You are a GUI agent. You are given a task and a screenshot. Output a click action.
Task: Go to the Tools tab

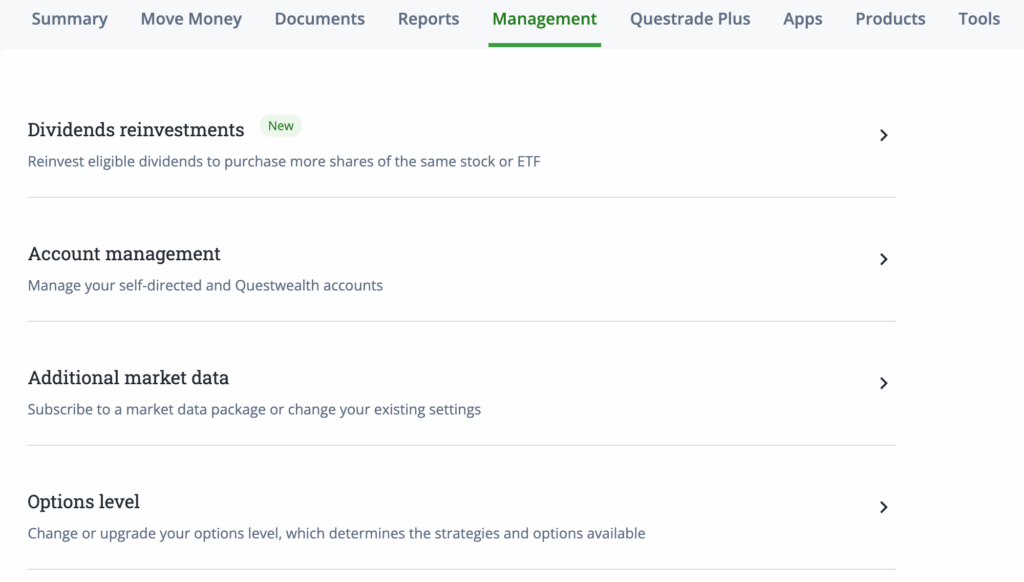point(978,19)
